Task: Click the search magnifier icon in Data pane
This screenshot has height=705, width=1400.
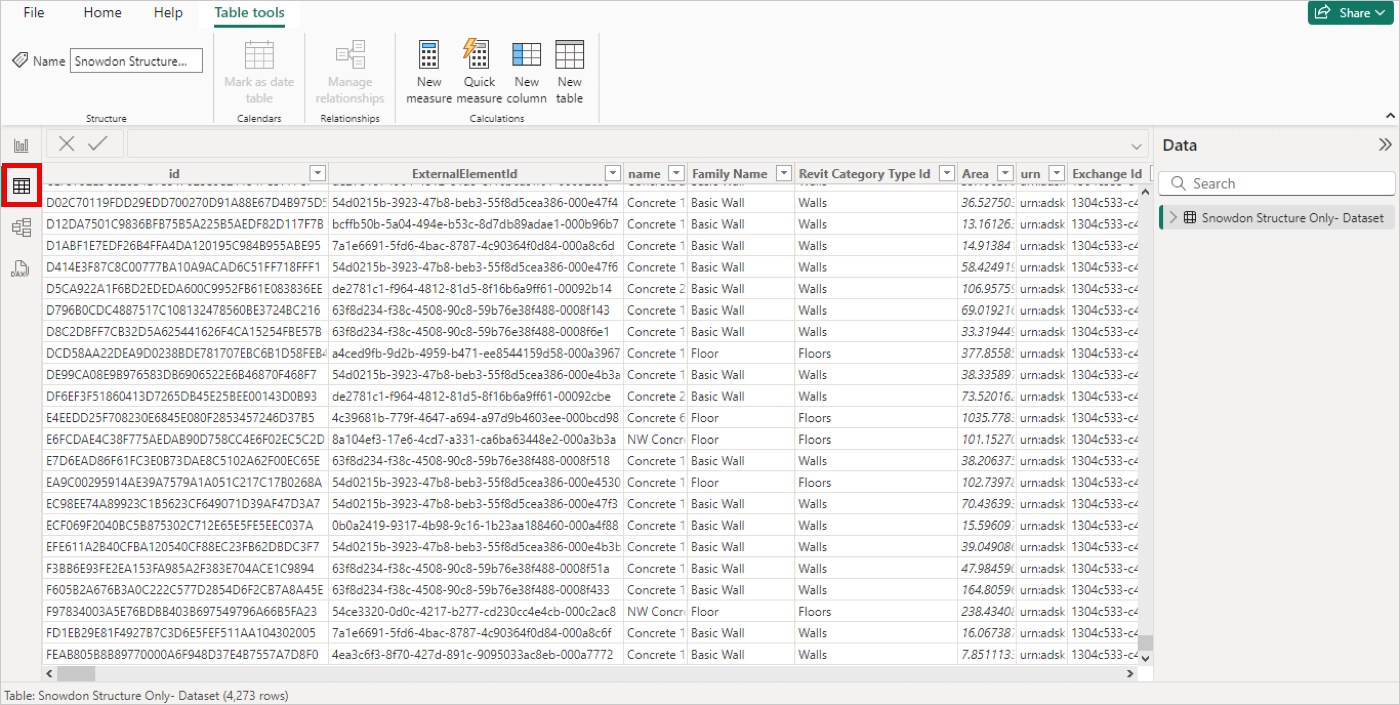Action: (1178, 184)
